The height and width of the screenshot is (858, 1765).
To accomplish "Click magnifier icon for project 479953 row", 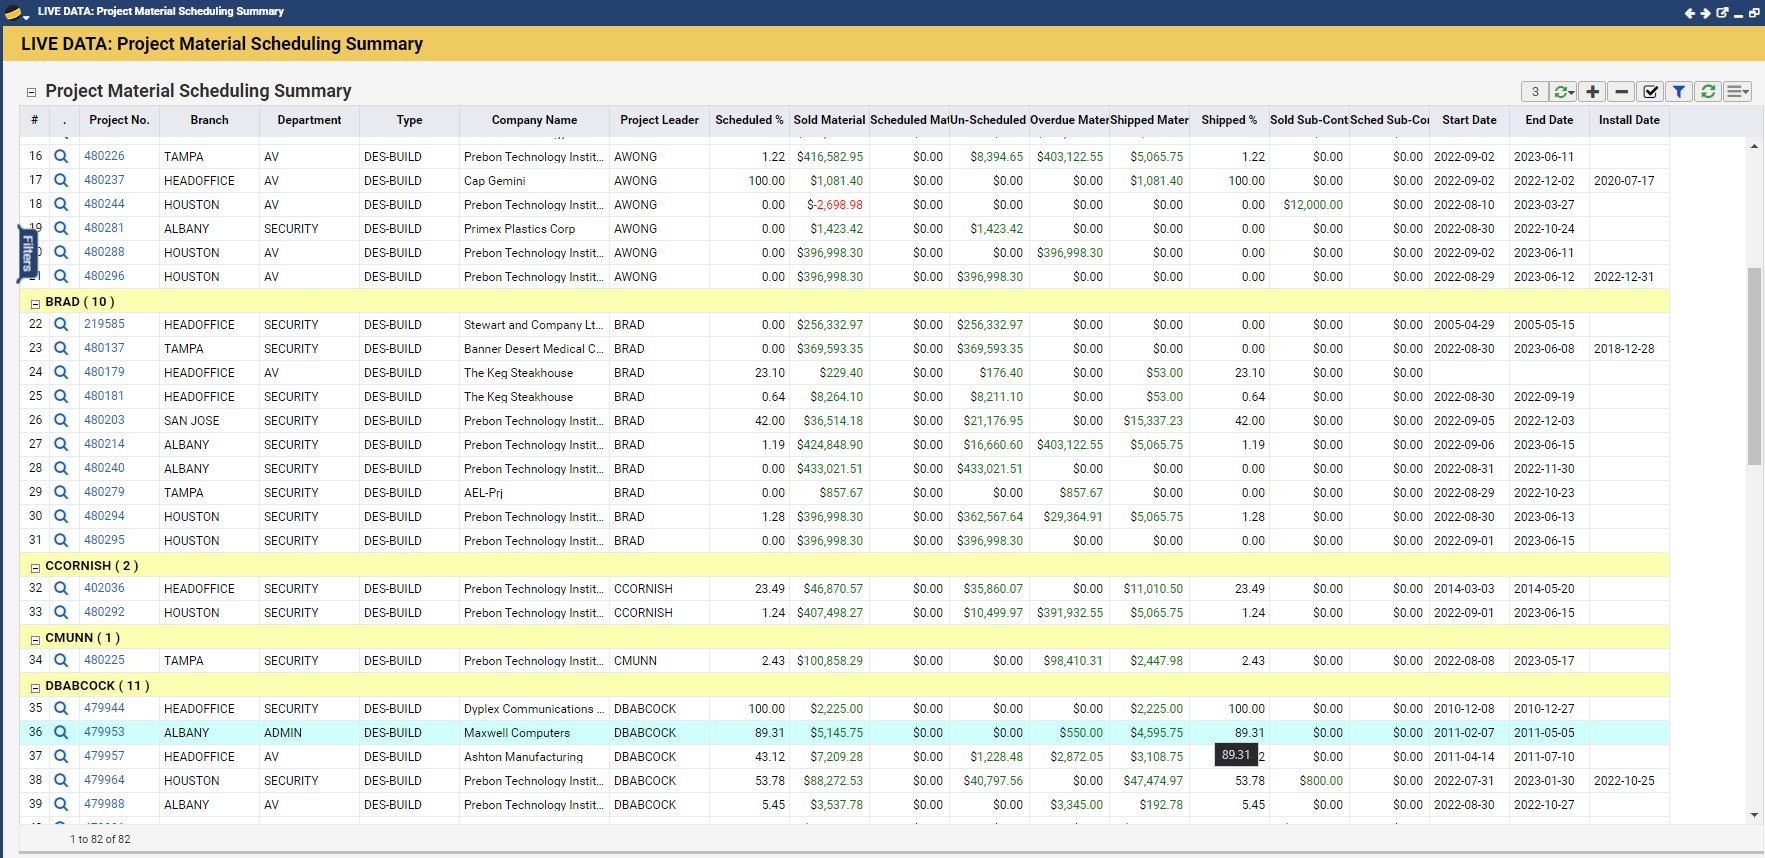I will point(61,733).
